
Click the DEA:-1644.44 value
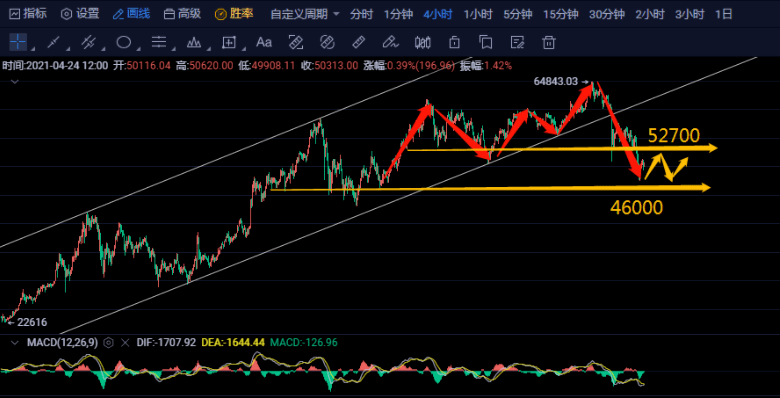point(232,342)
